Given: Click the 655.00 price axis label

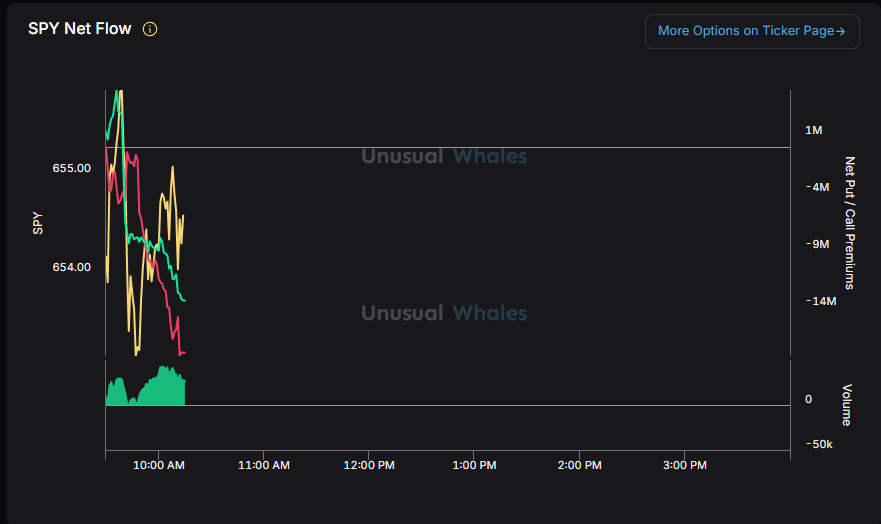Looking at the screenshot, I should click(x=71, y=168).
